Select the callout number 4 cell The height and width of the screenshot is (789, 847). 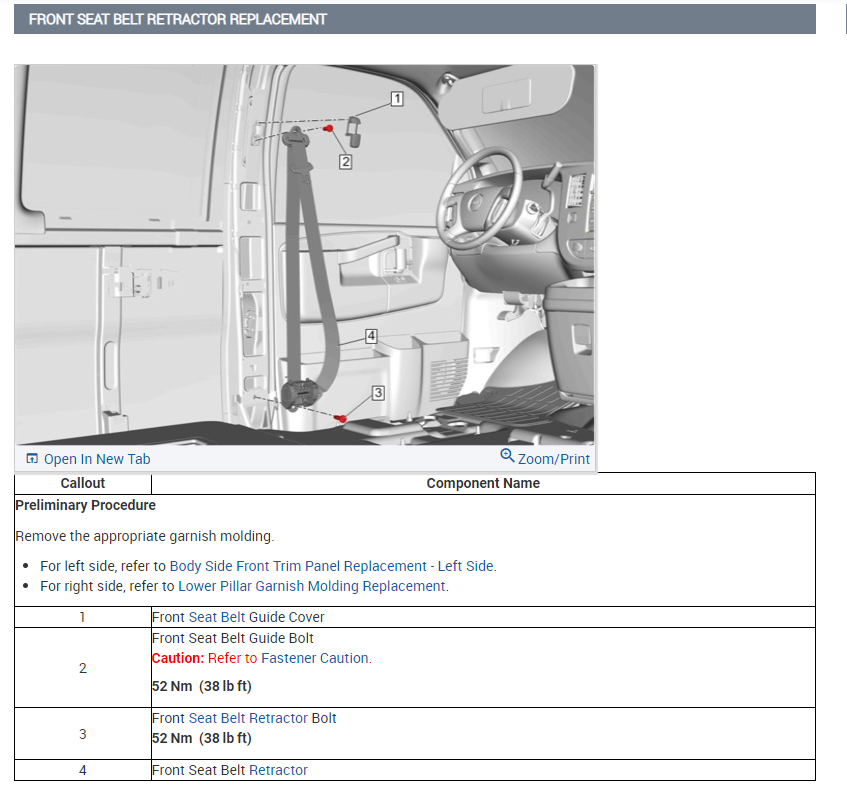[83, 770]
